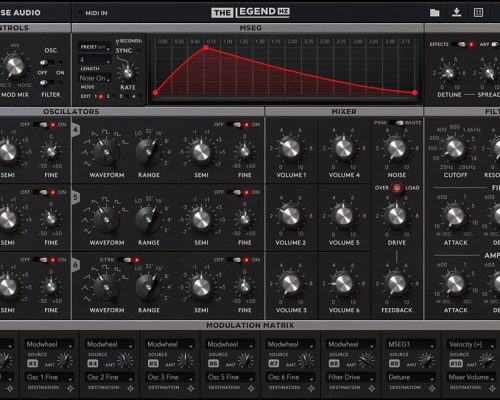Click the save preset download icon
Screen dimensions: 500x400
[456, 12]
